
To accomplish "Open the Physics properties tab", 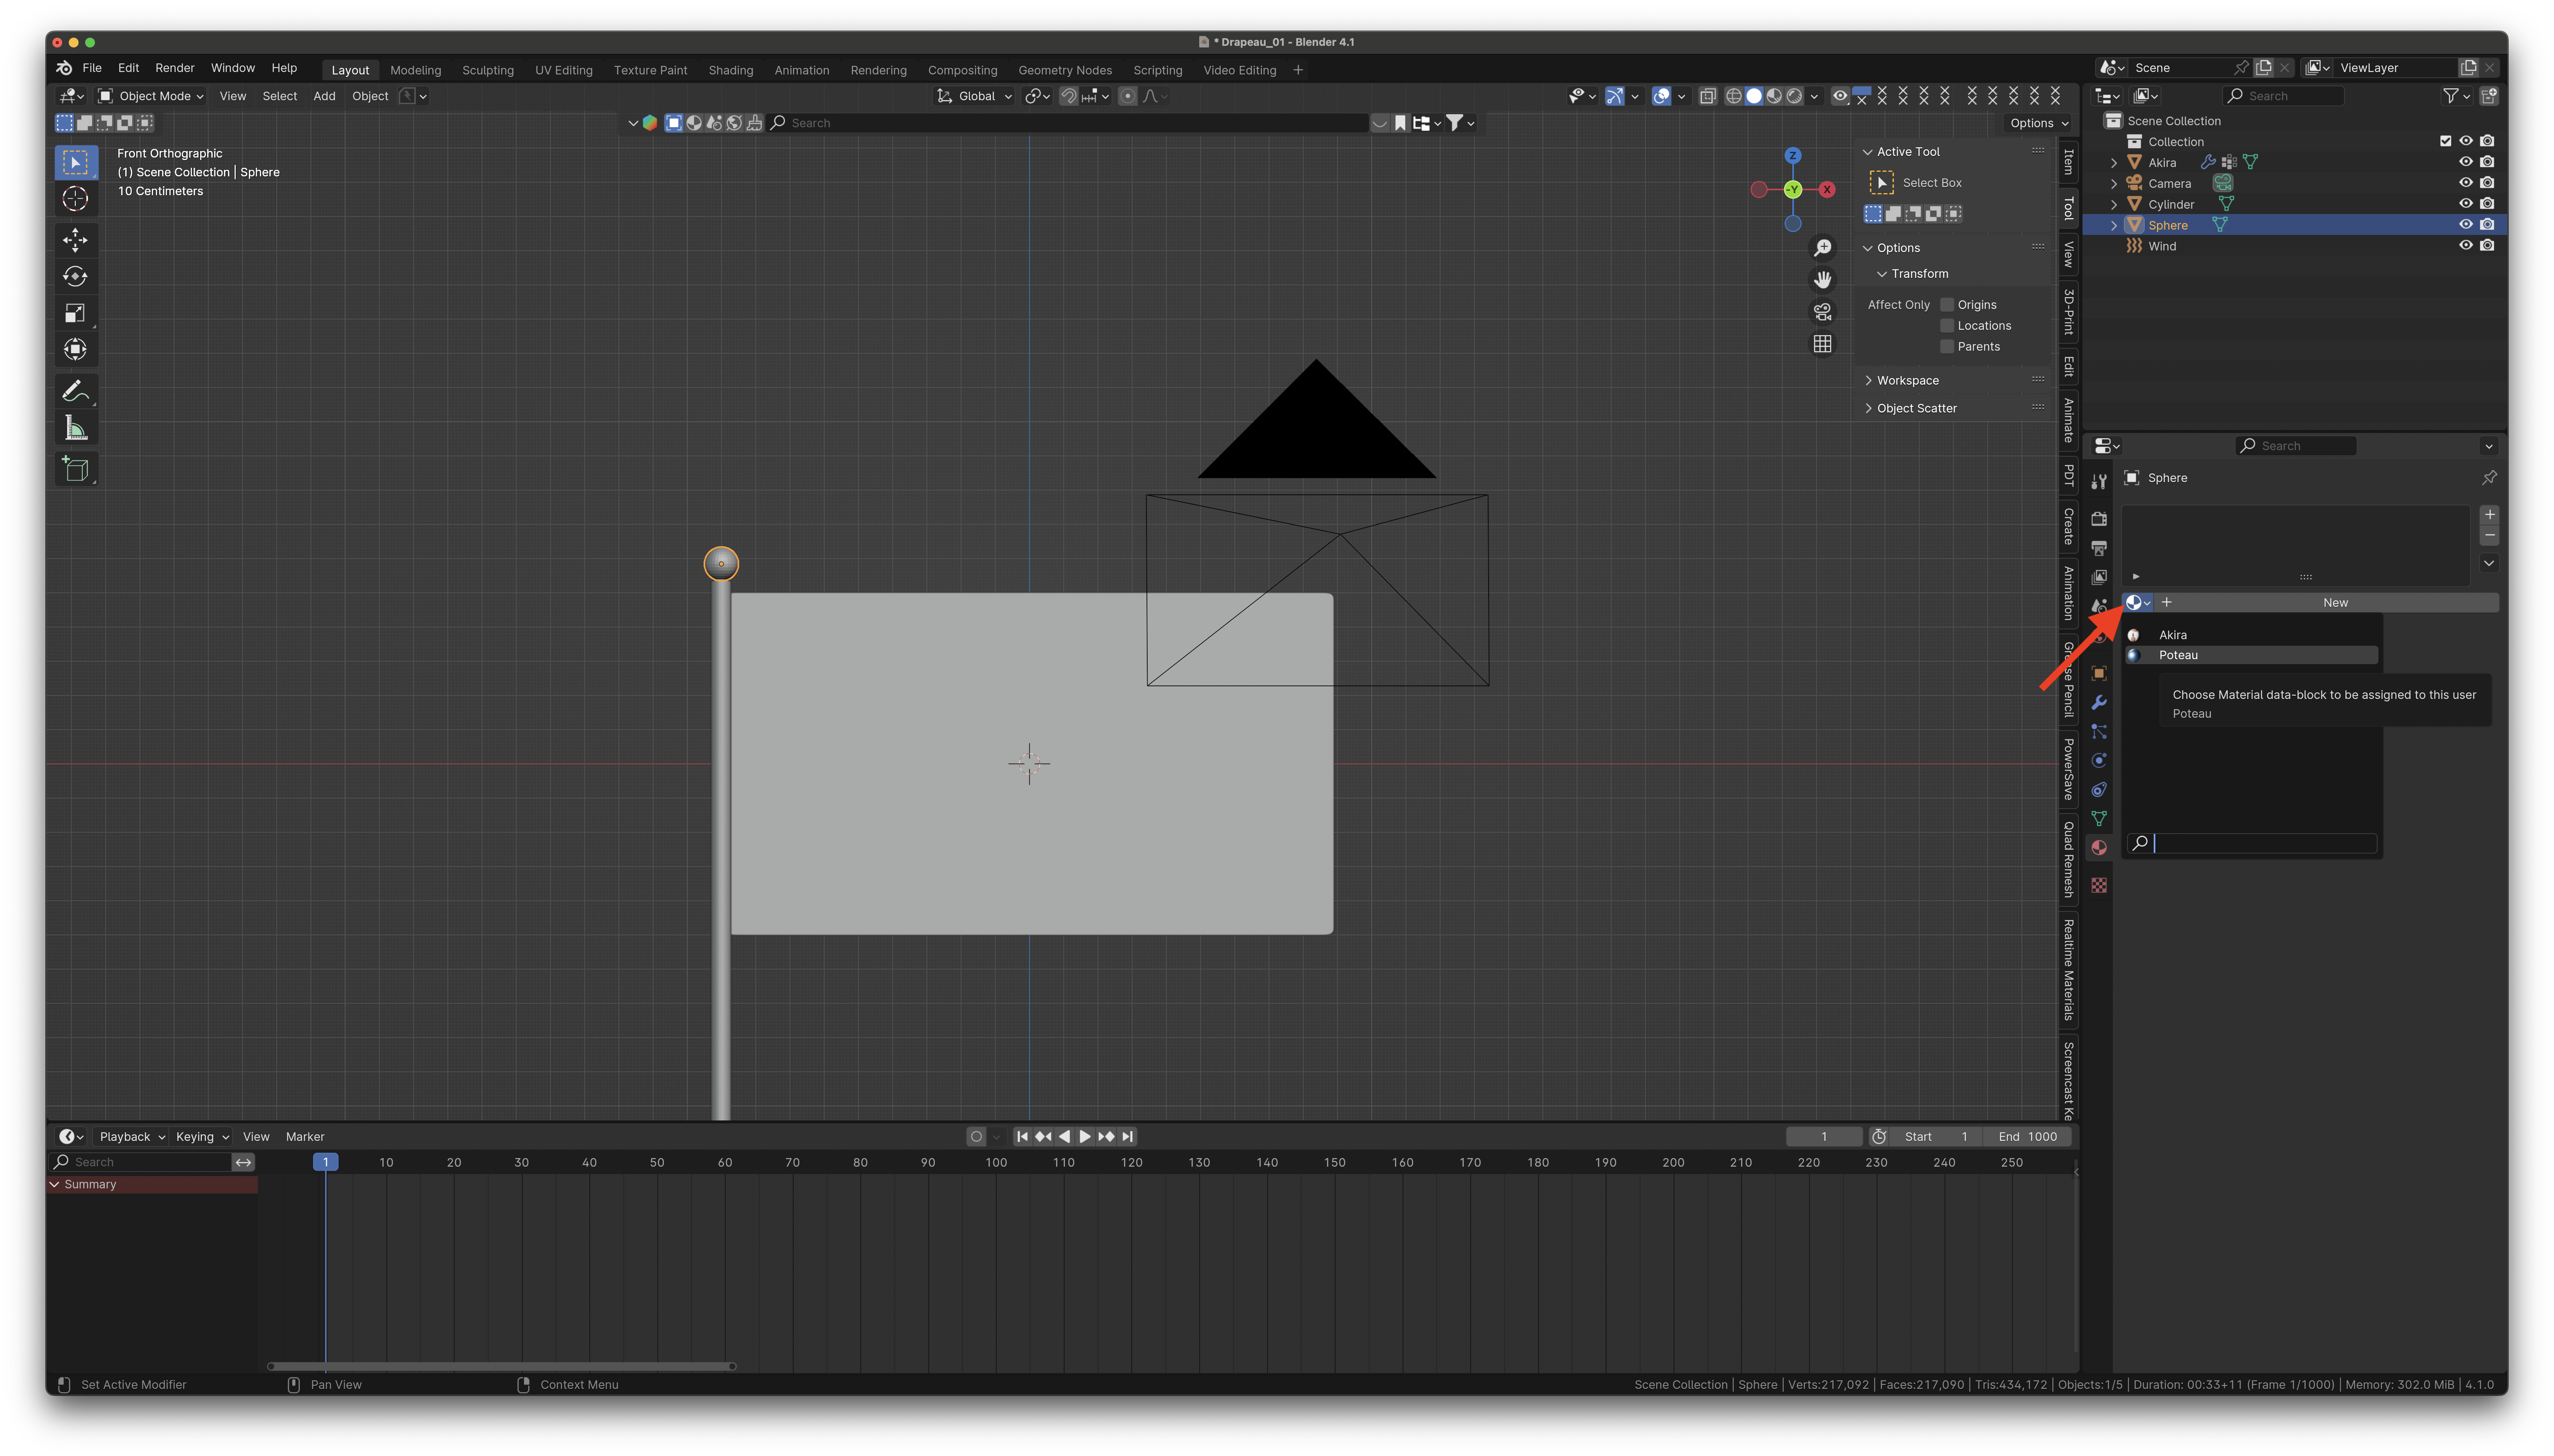I will point(2099,761).
